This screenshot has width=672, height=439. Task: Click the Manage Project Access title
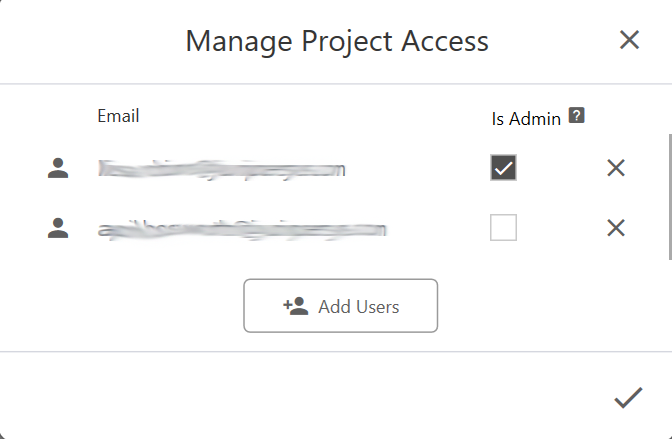pos(337,41)
